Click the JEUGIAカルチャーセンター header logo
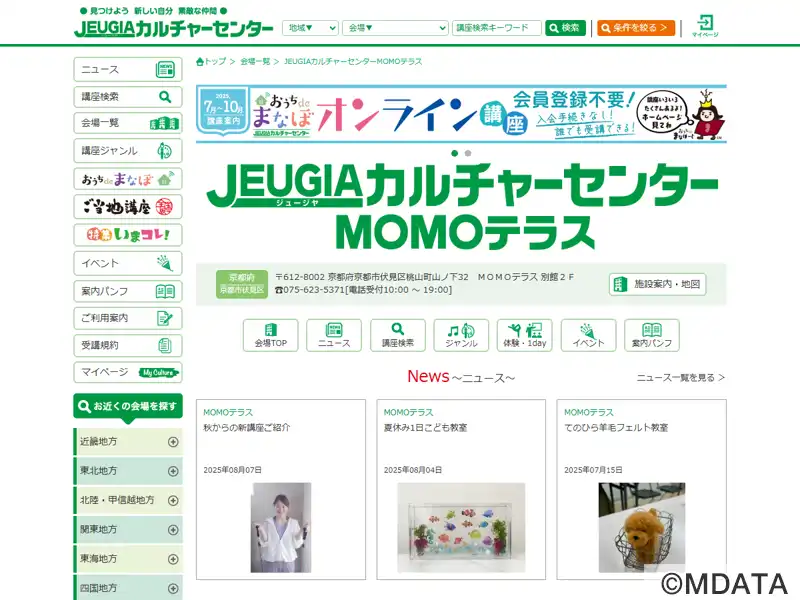The image size is (800, 600). [173, 29]
